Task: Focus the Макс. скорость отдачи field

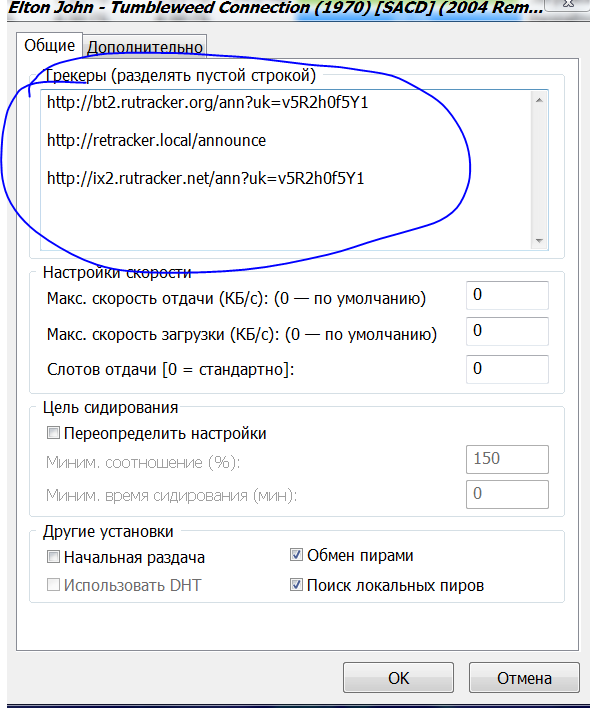Action: [x=507, y=295]
